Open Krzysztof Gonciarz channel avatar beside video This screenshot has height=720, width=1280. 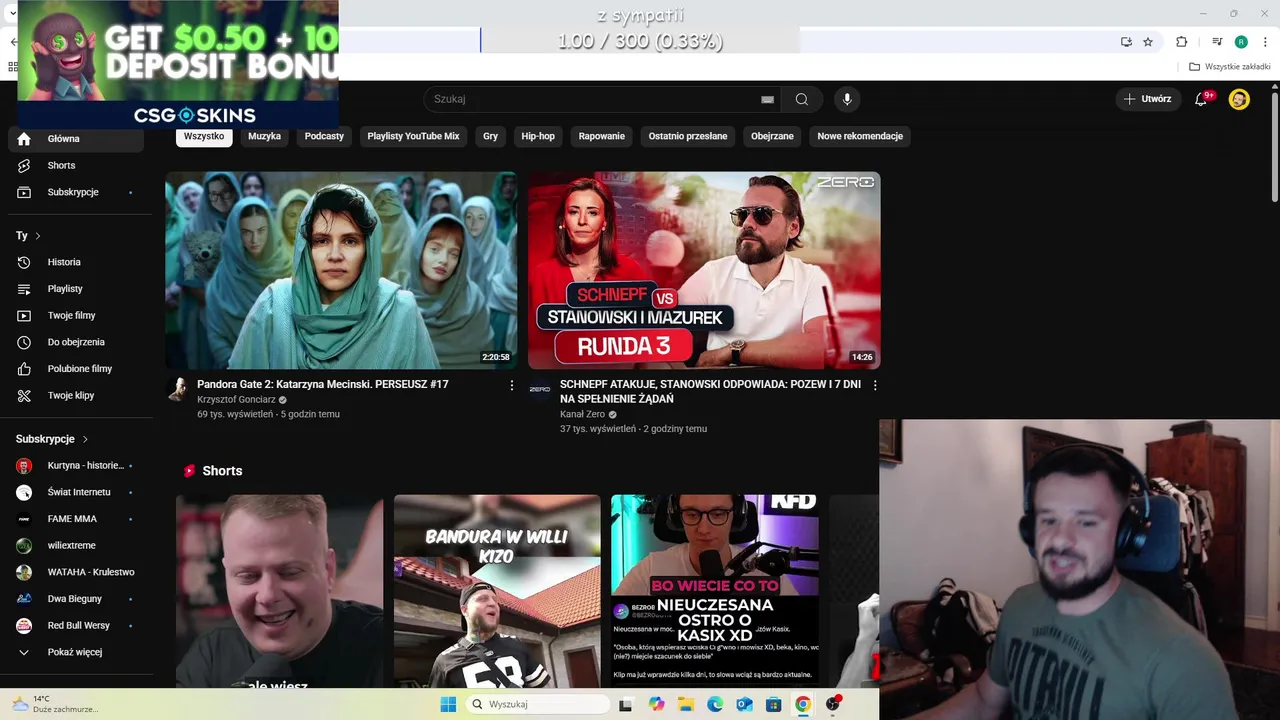pos(177,389)
